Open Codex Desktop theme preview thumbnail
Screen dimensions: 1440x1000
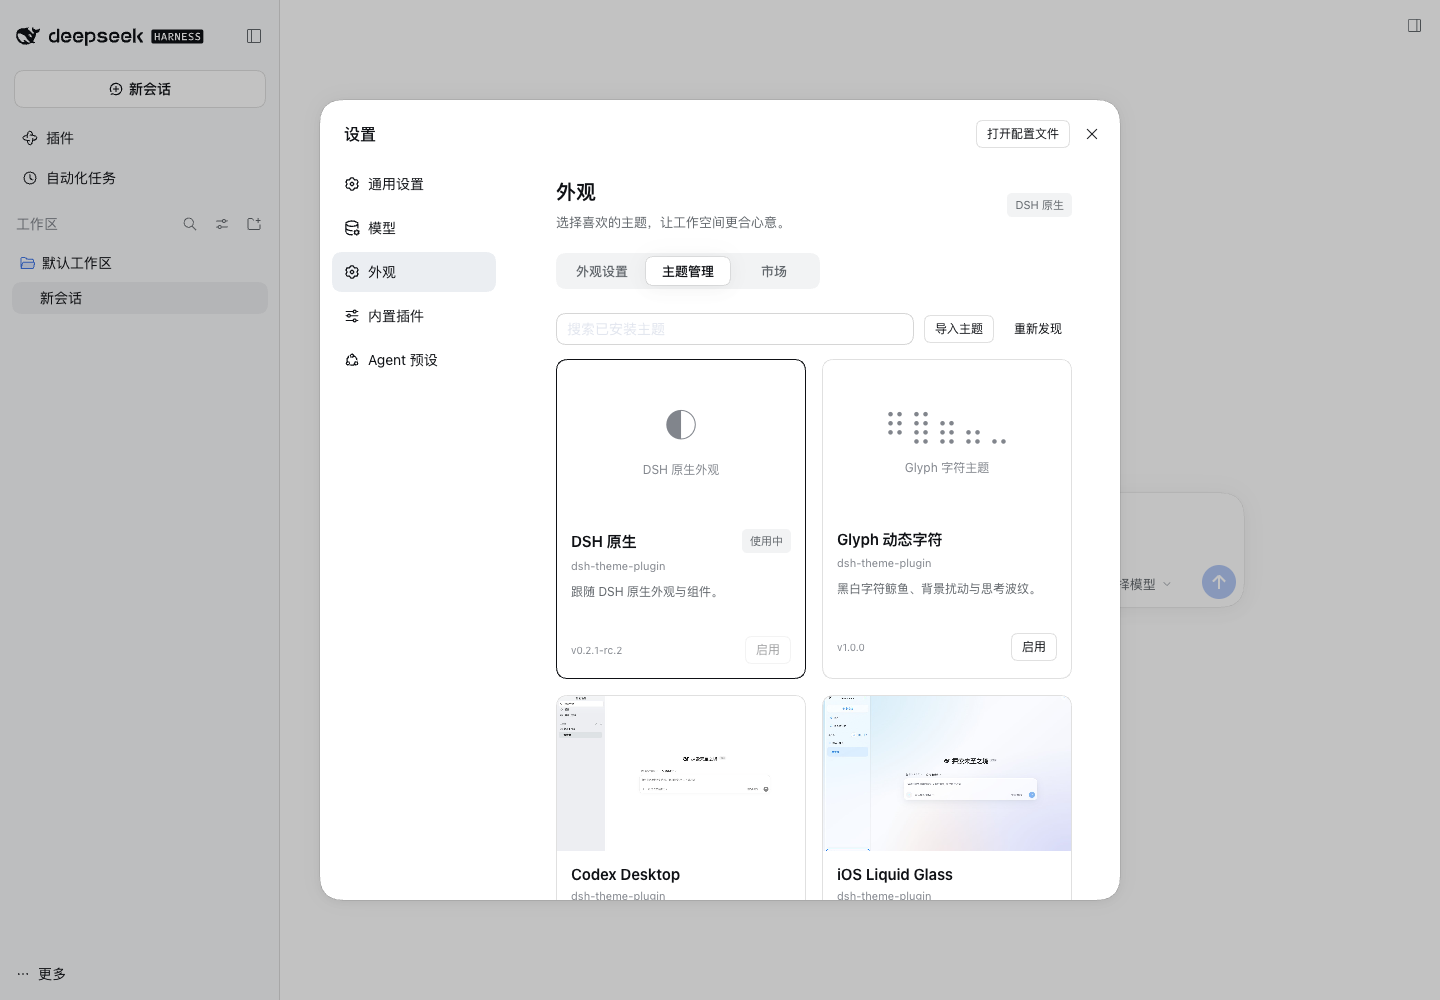pos(681,774)
